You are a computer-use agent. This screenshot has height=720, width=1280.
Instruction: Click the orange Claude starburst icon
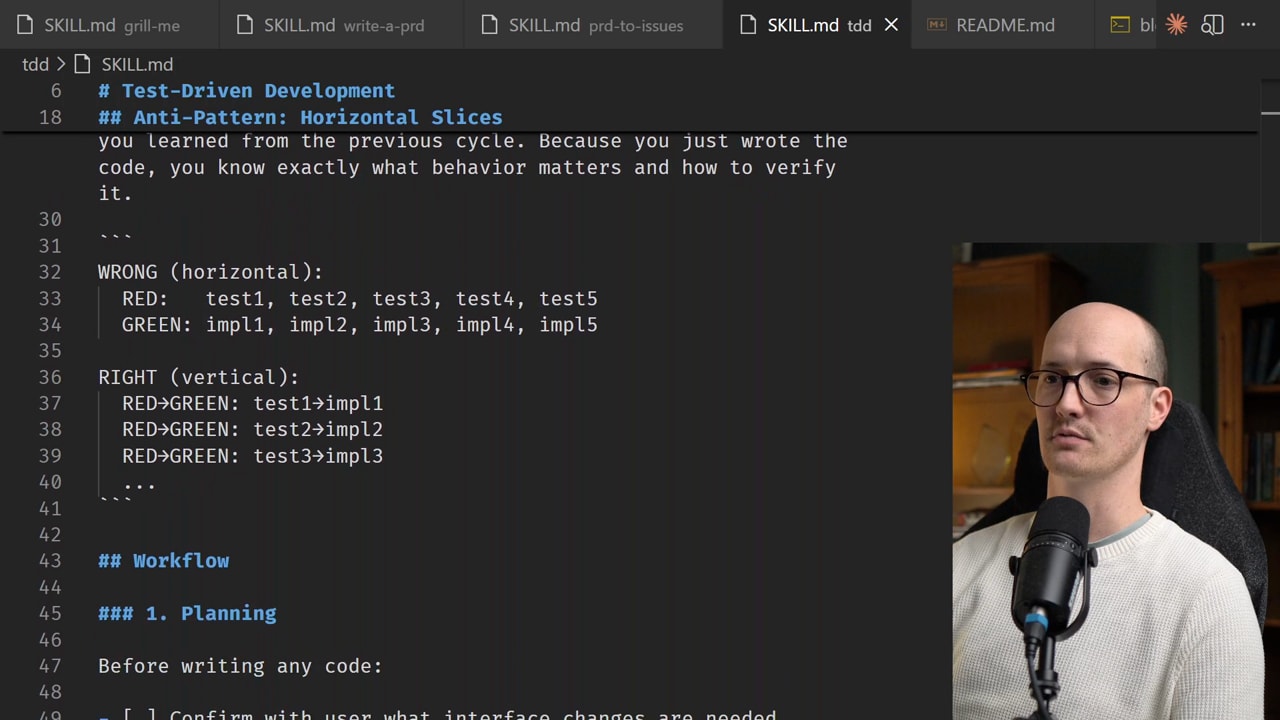click(x=1176, y=25)
